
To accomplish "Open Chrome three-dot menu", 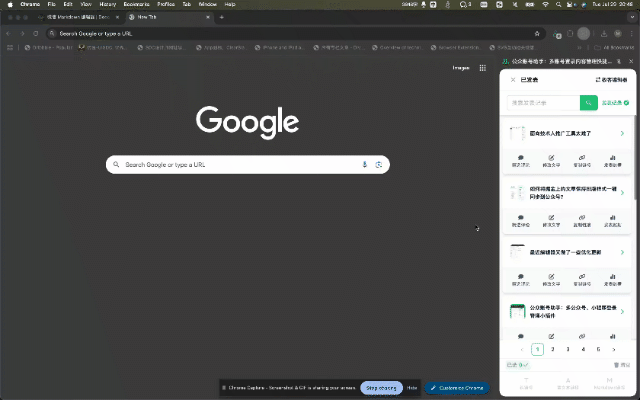I will click(x=631, y=33).
